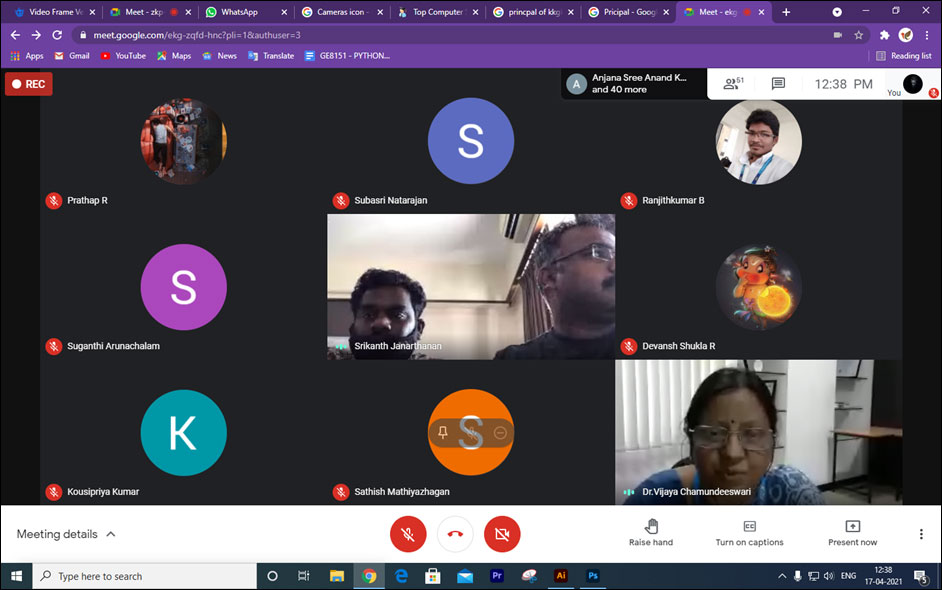Image resolution: width=942 pixels, height=590 pixels.
Task: Expand Meeting details chevron
Action: pos(111,534)
